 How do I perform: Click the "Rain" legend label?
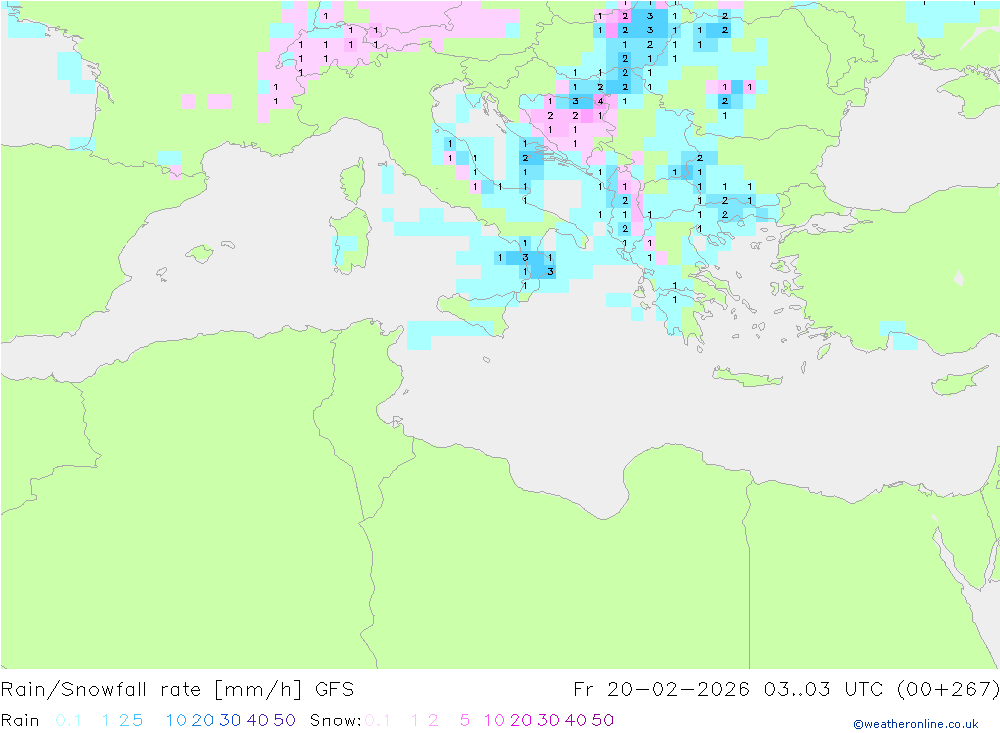(20, 720)
